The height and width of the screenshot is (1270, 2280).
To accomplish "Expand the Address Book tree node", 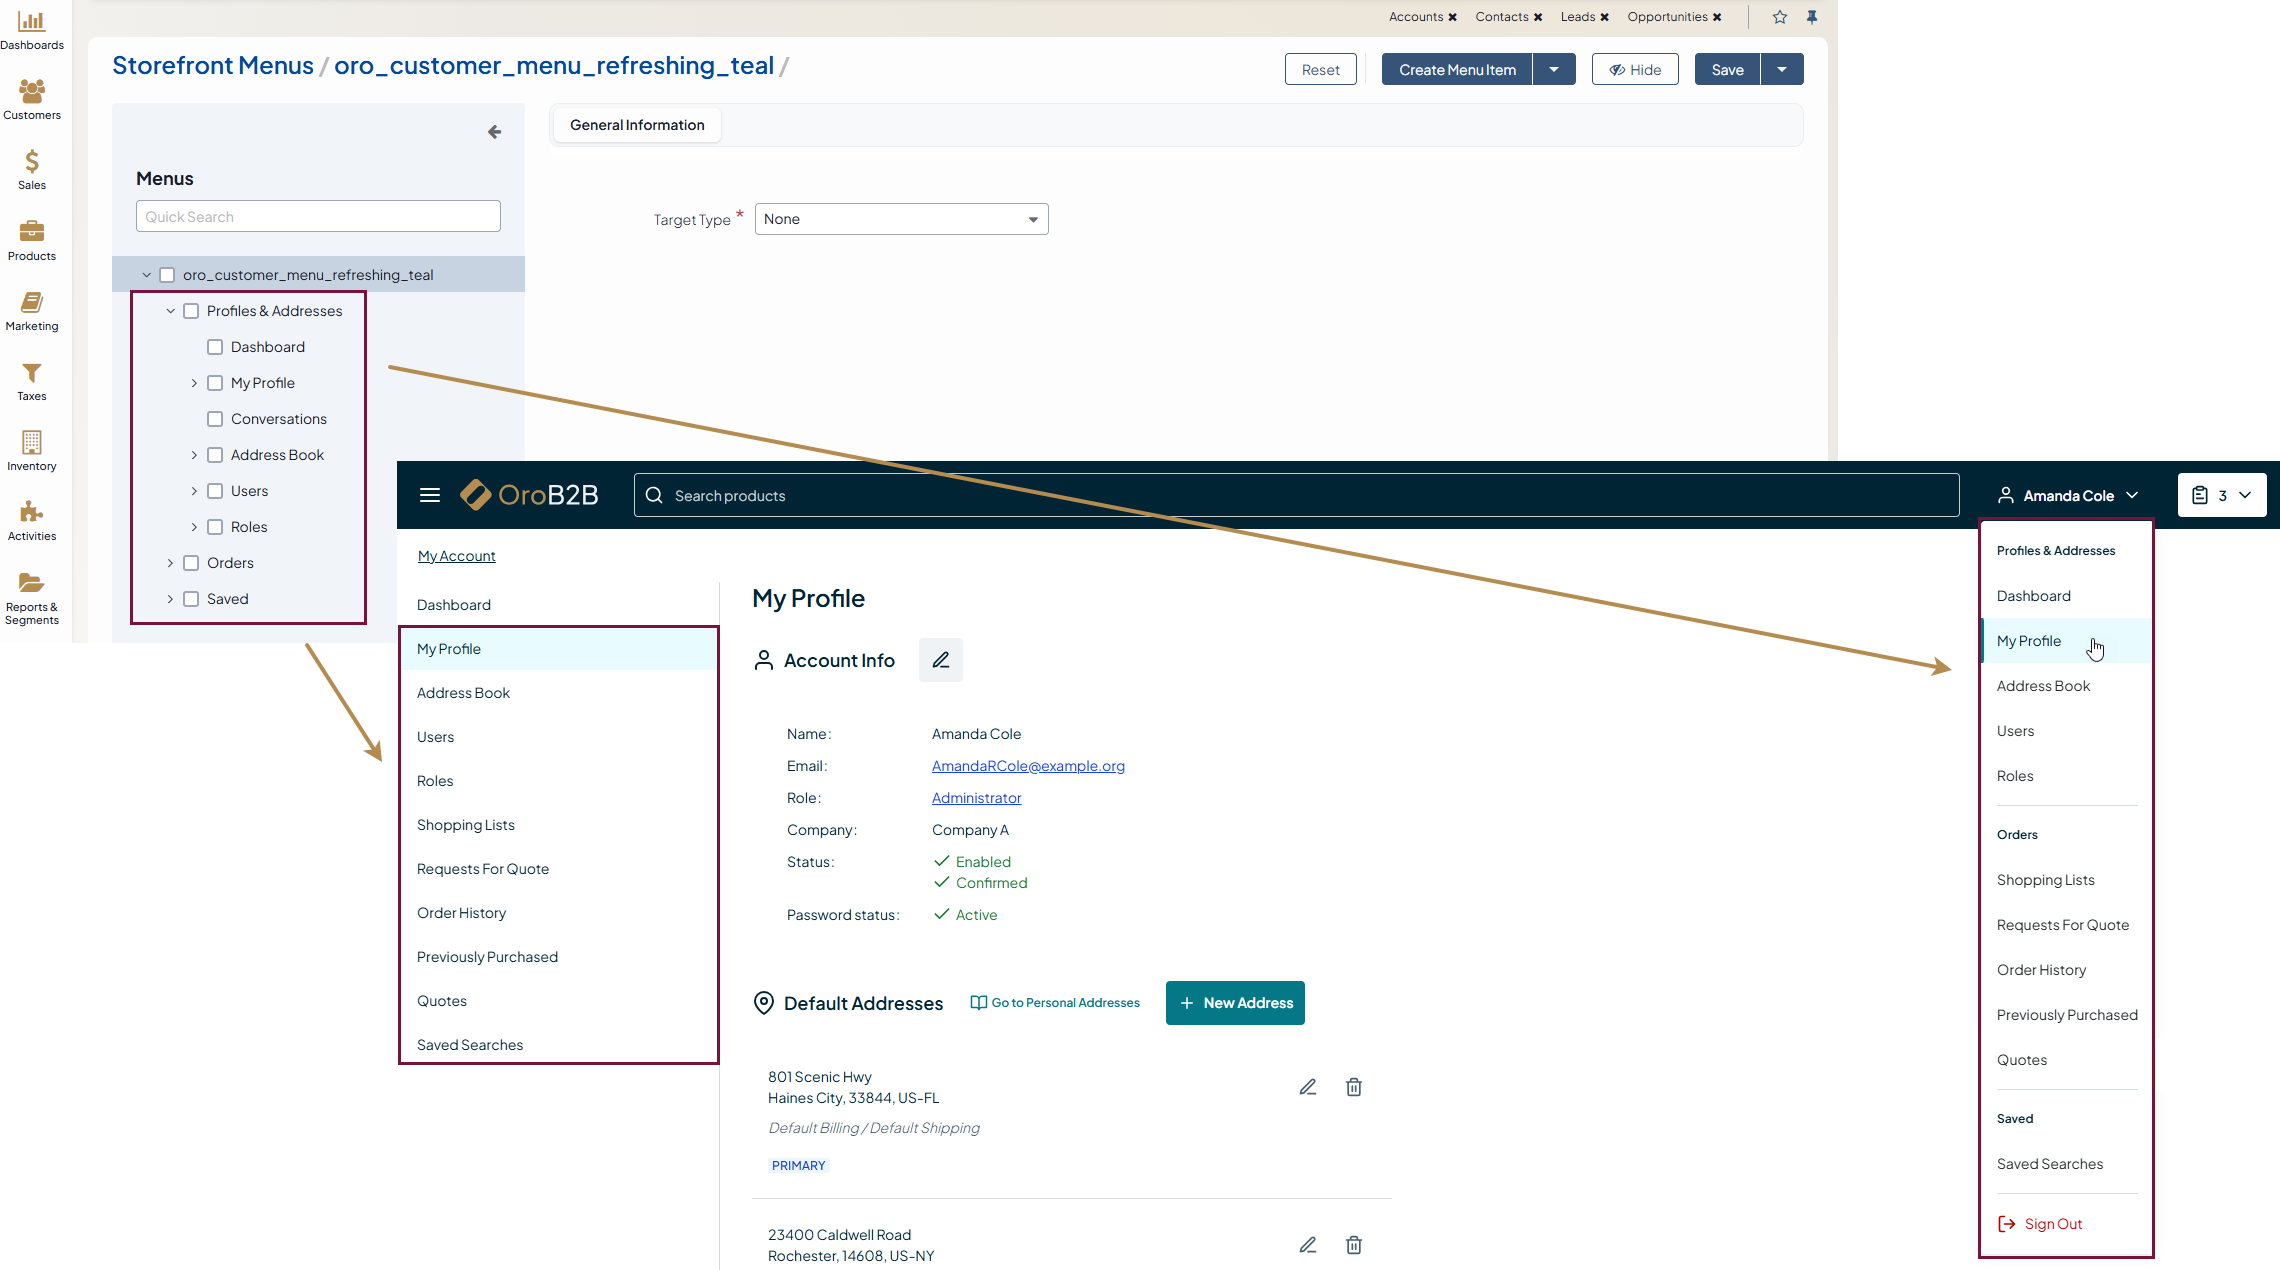I will coord(194,455).
